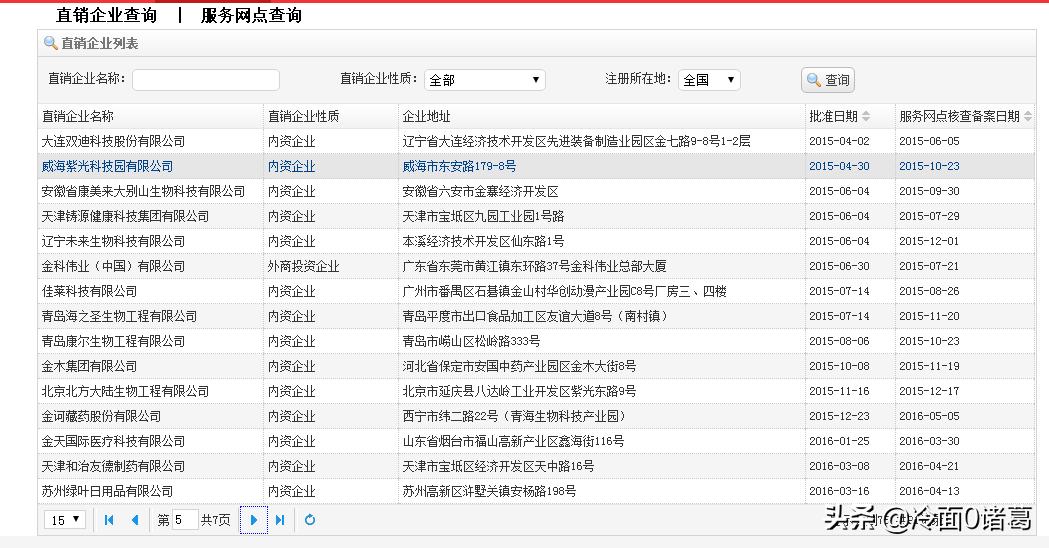Jump to last page arrow

click(x=280, y=520)
